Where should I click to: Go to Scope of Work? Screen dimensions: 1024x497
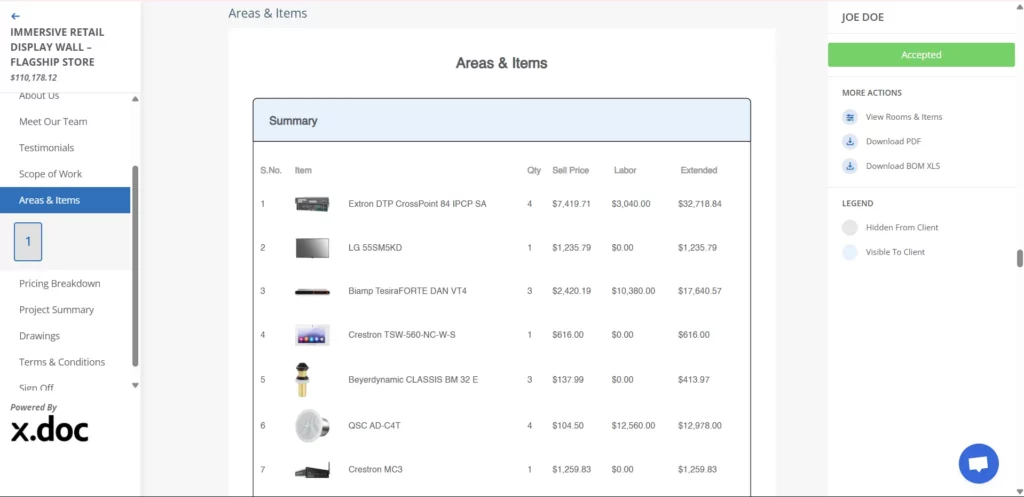50,174
